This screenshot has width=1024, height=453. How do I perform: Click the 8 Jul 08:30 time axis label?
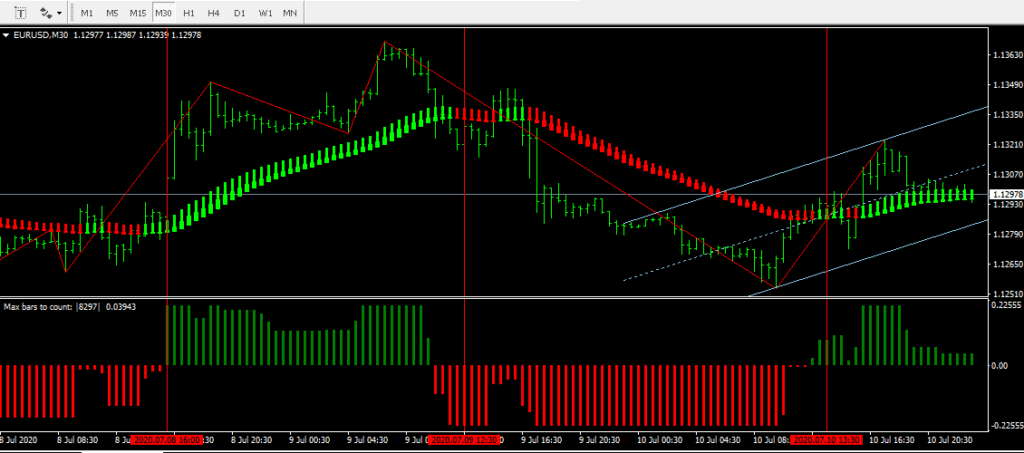point(78,440)
